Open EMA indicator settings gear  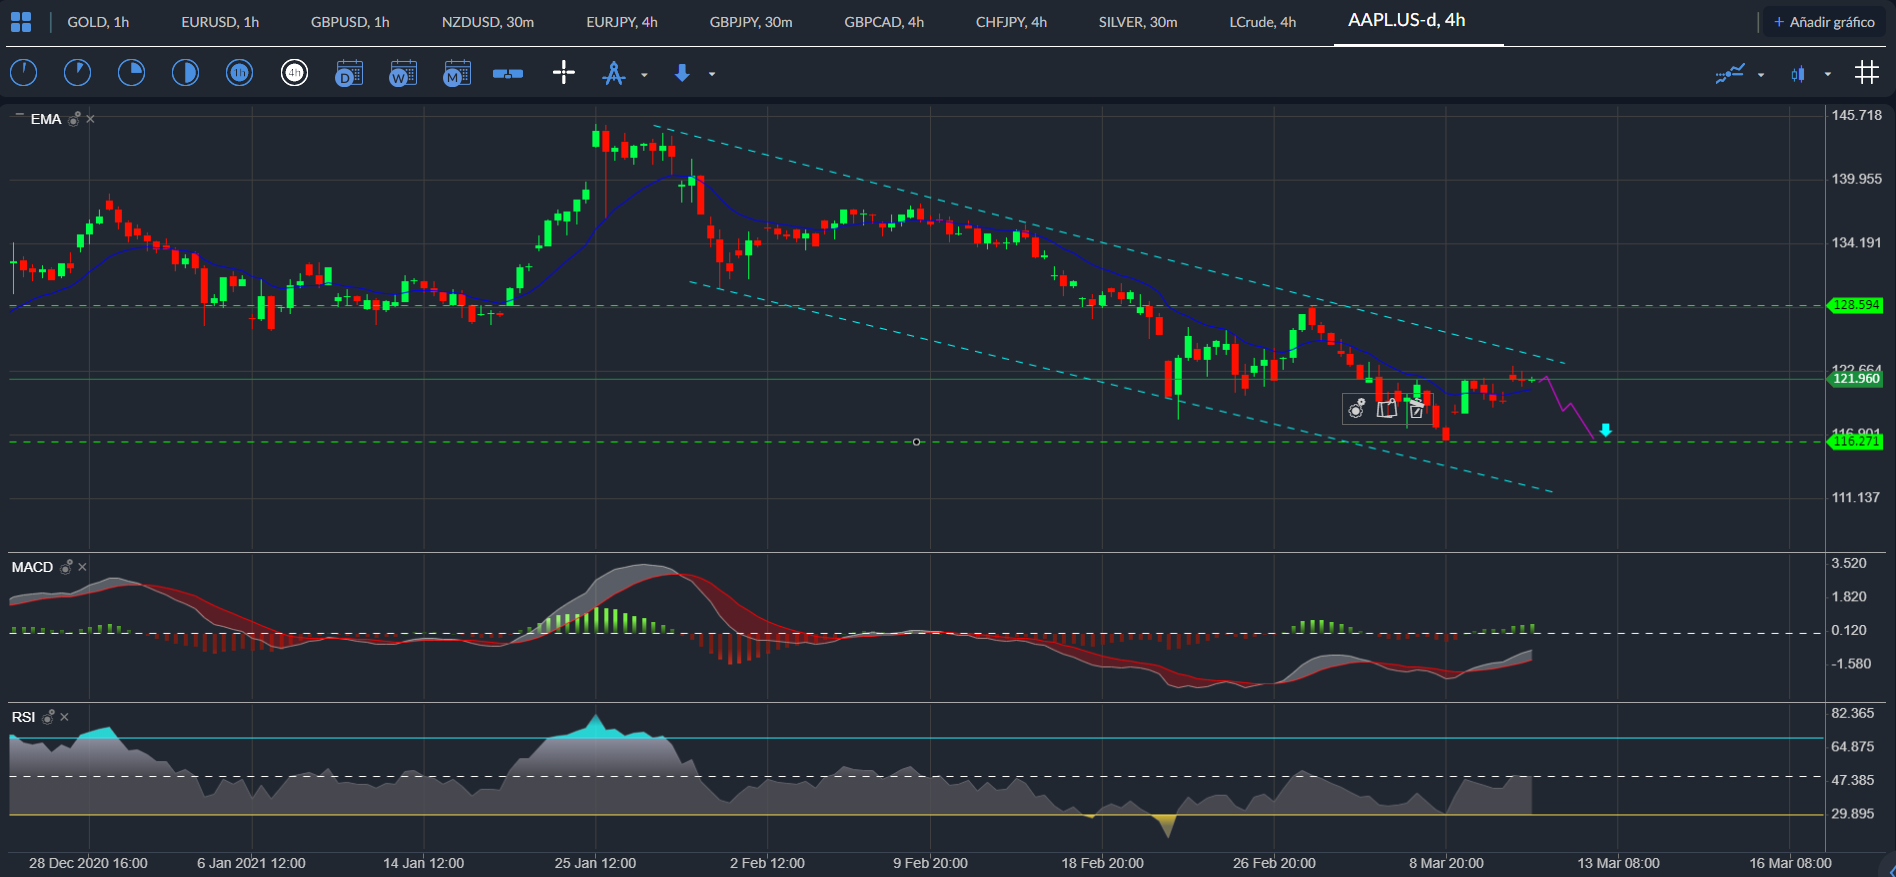pos(74,119)
